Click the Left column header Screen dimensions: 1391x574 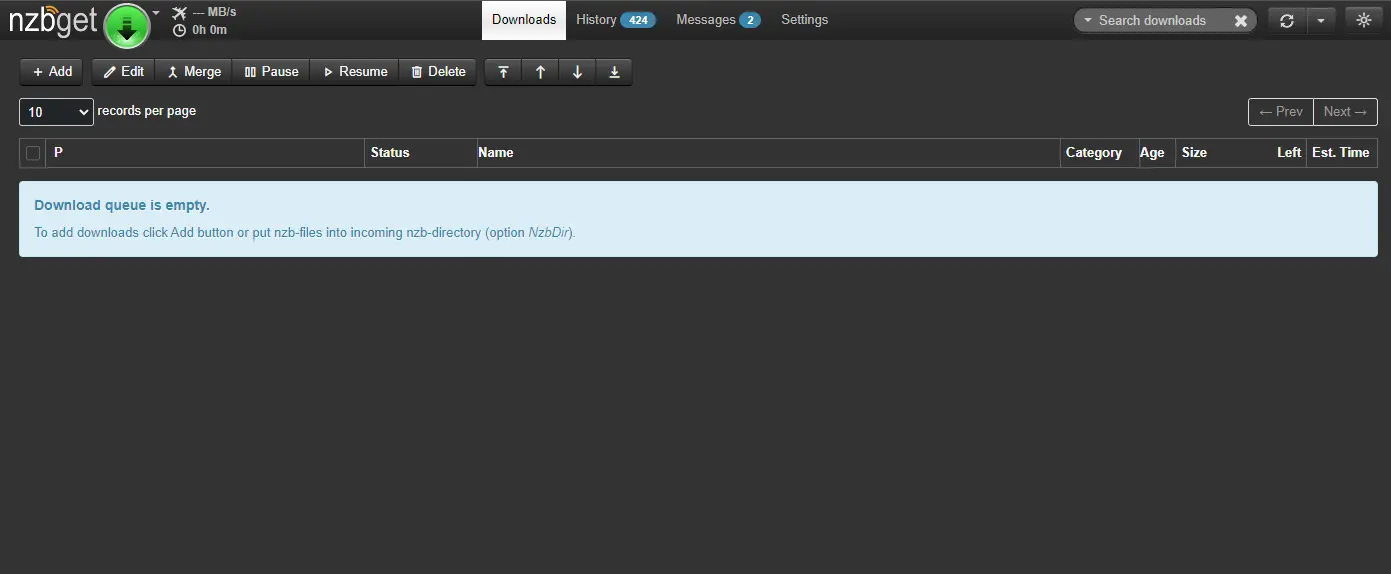(x=1289, y=153)
